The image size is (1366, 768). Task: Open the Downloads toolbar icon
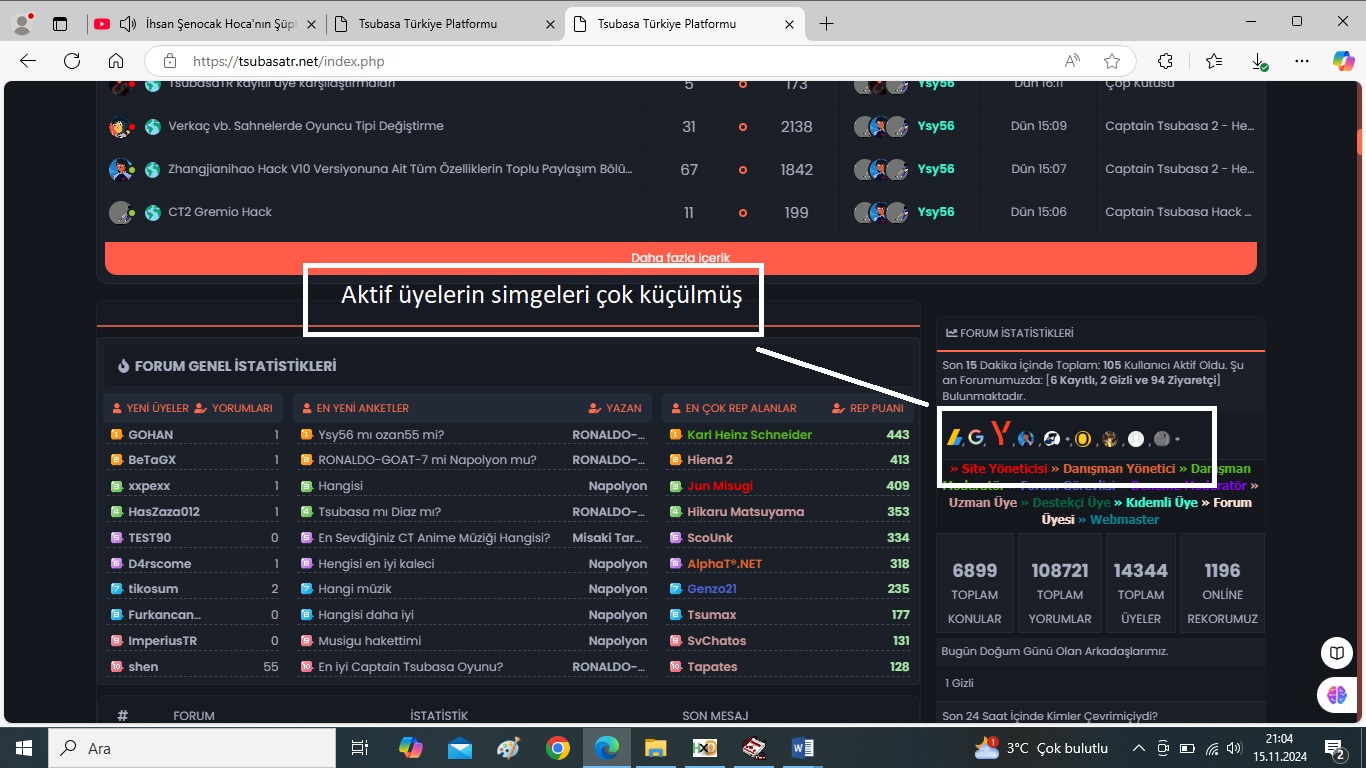1259,61
